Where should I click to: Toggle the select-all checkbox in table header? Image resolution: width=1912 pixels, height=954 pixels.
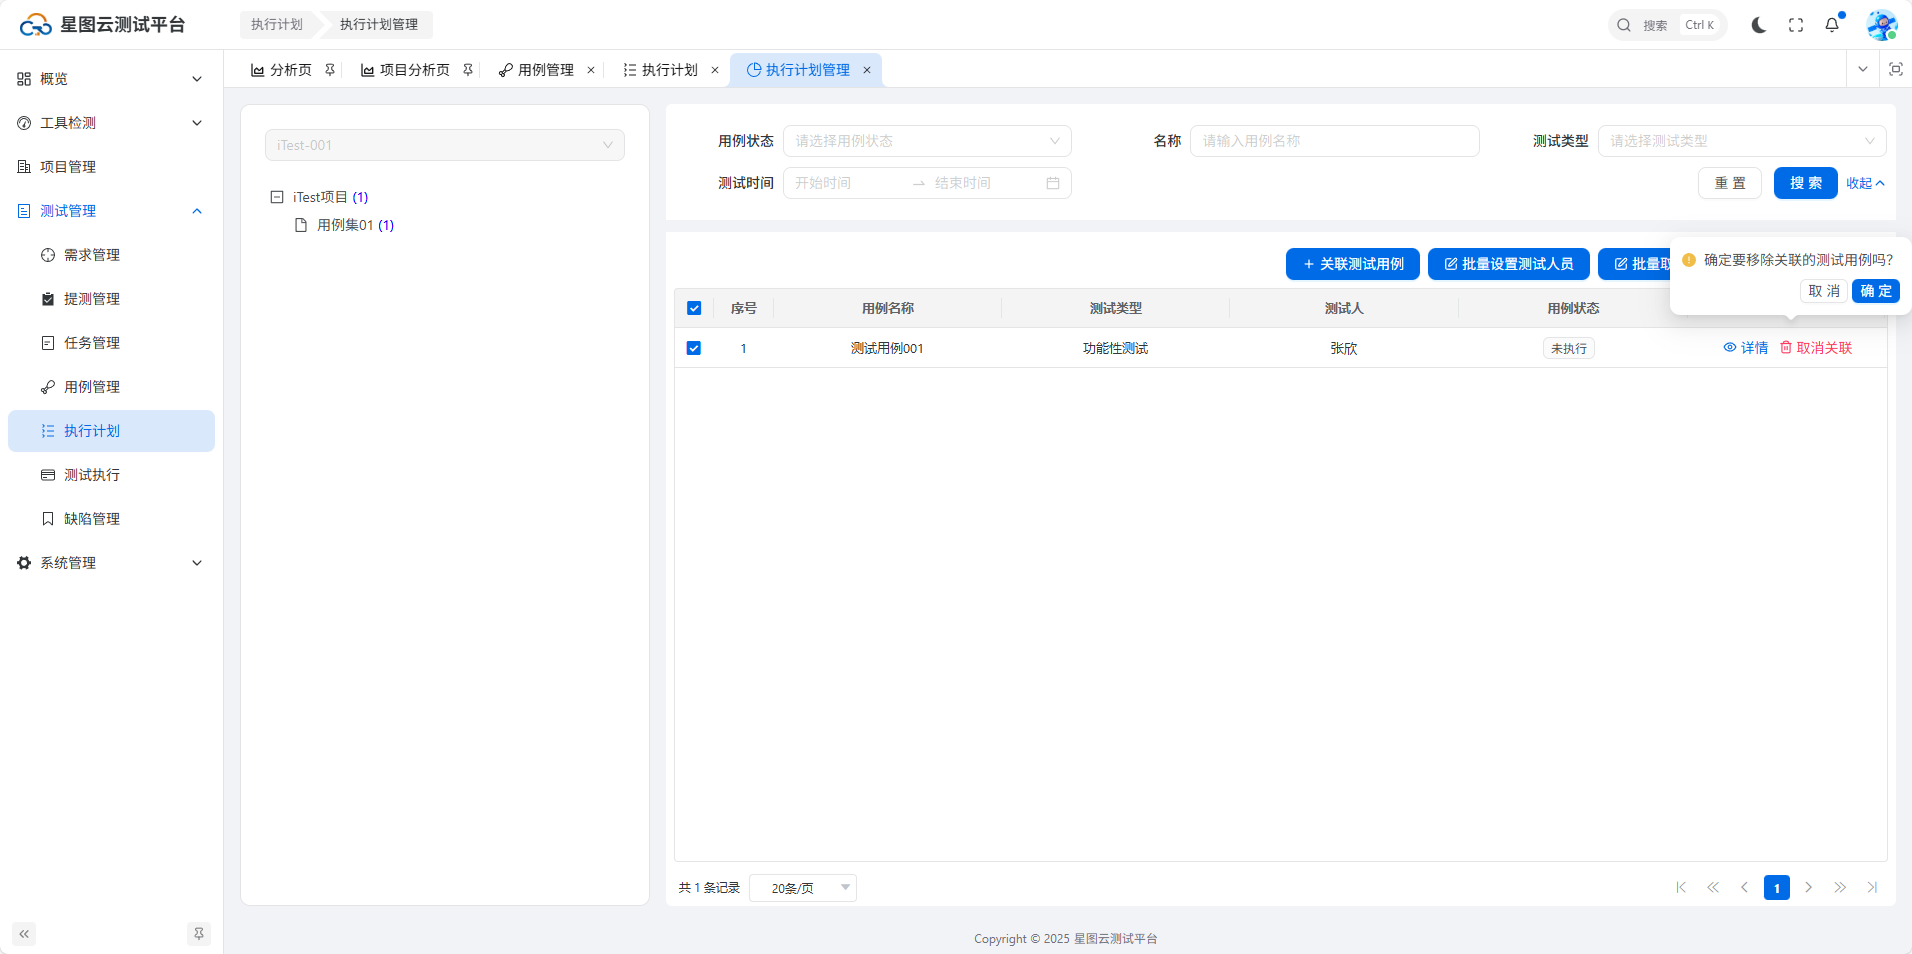(694, 308)
